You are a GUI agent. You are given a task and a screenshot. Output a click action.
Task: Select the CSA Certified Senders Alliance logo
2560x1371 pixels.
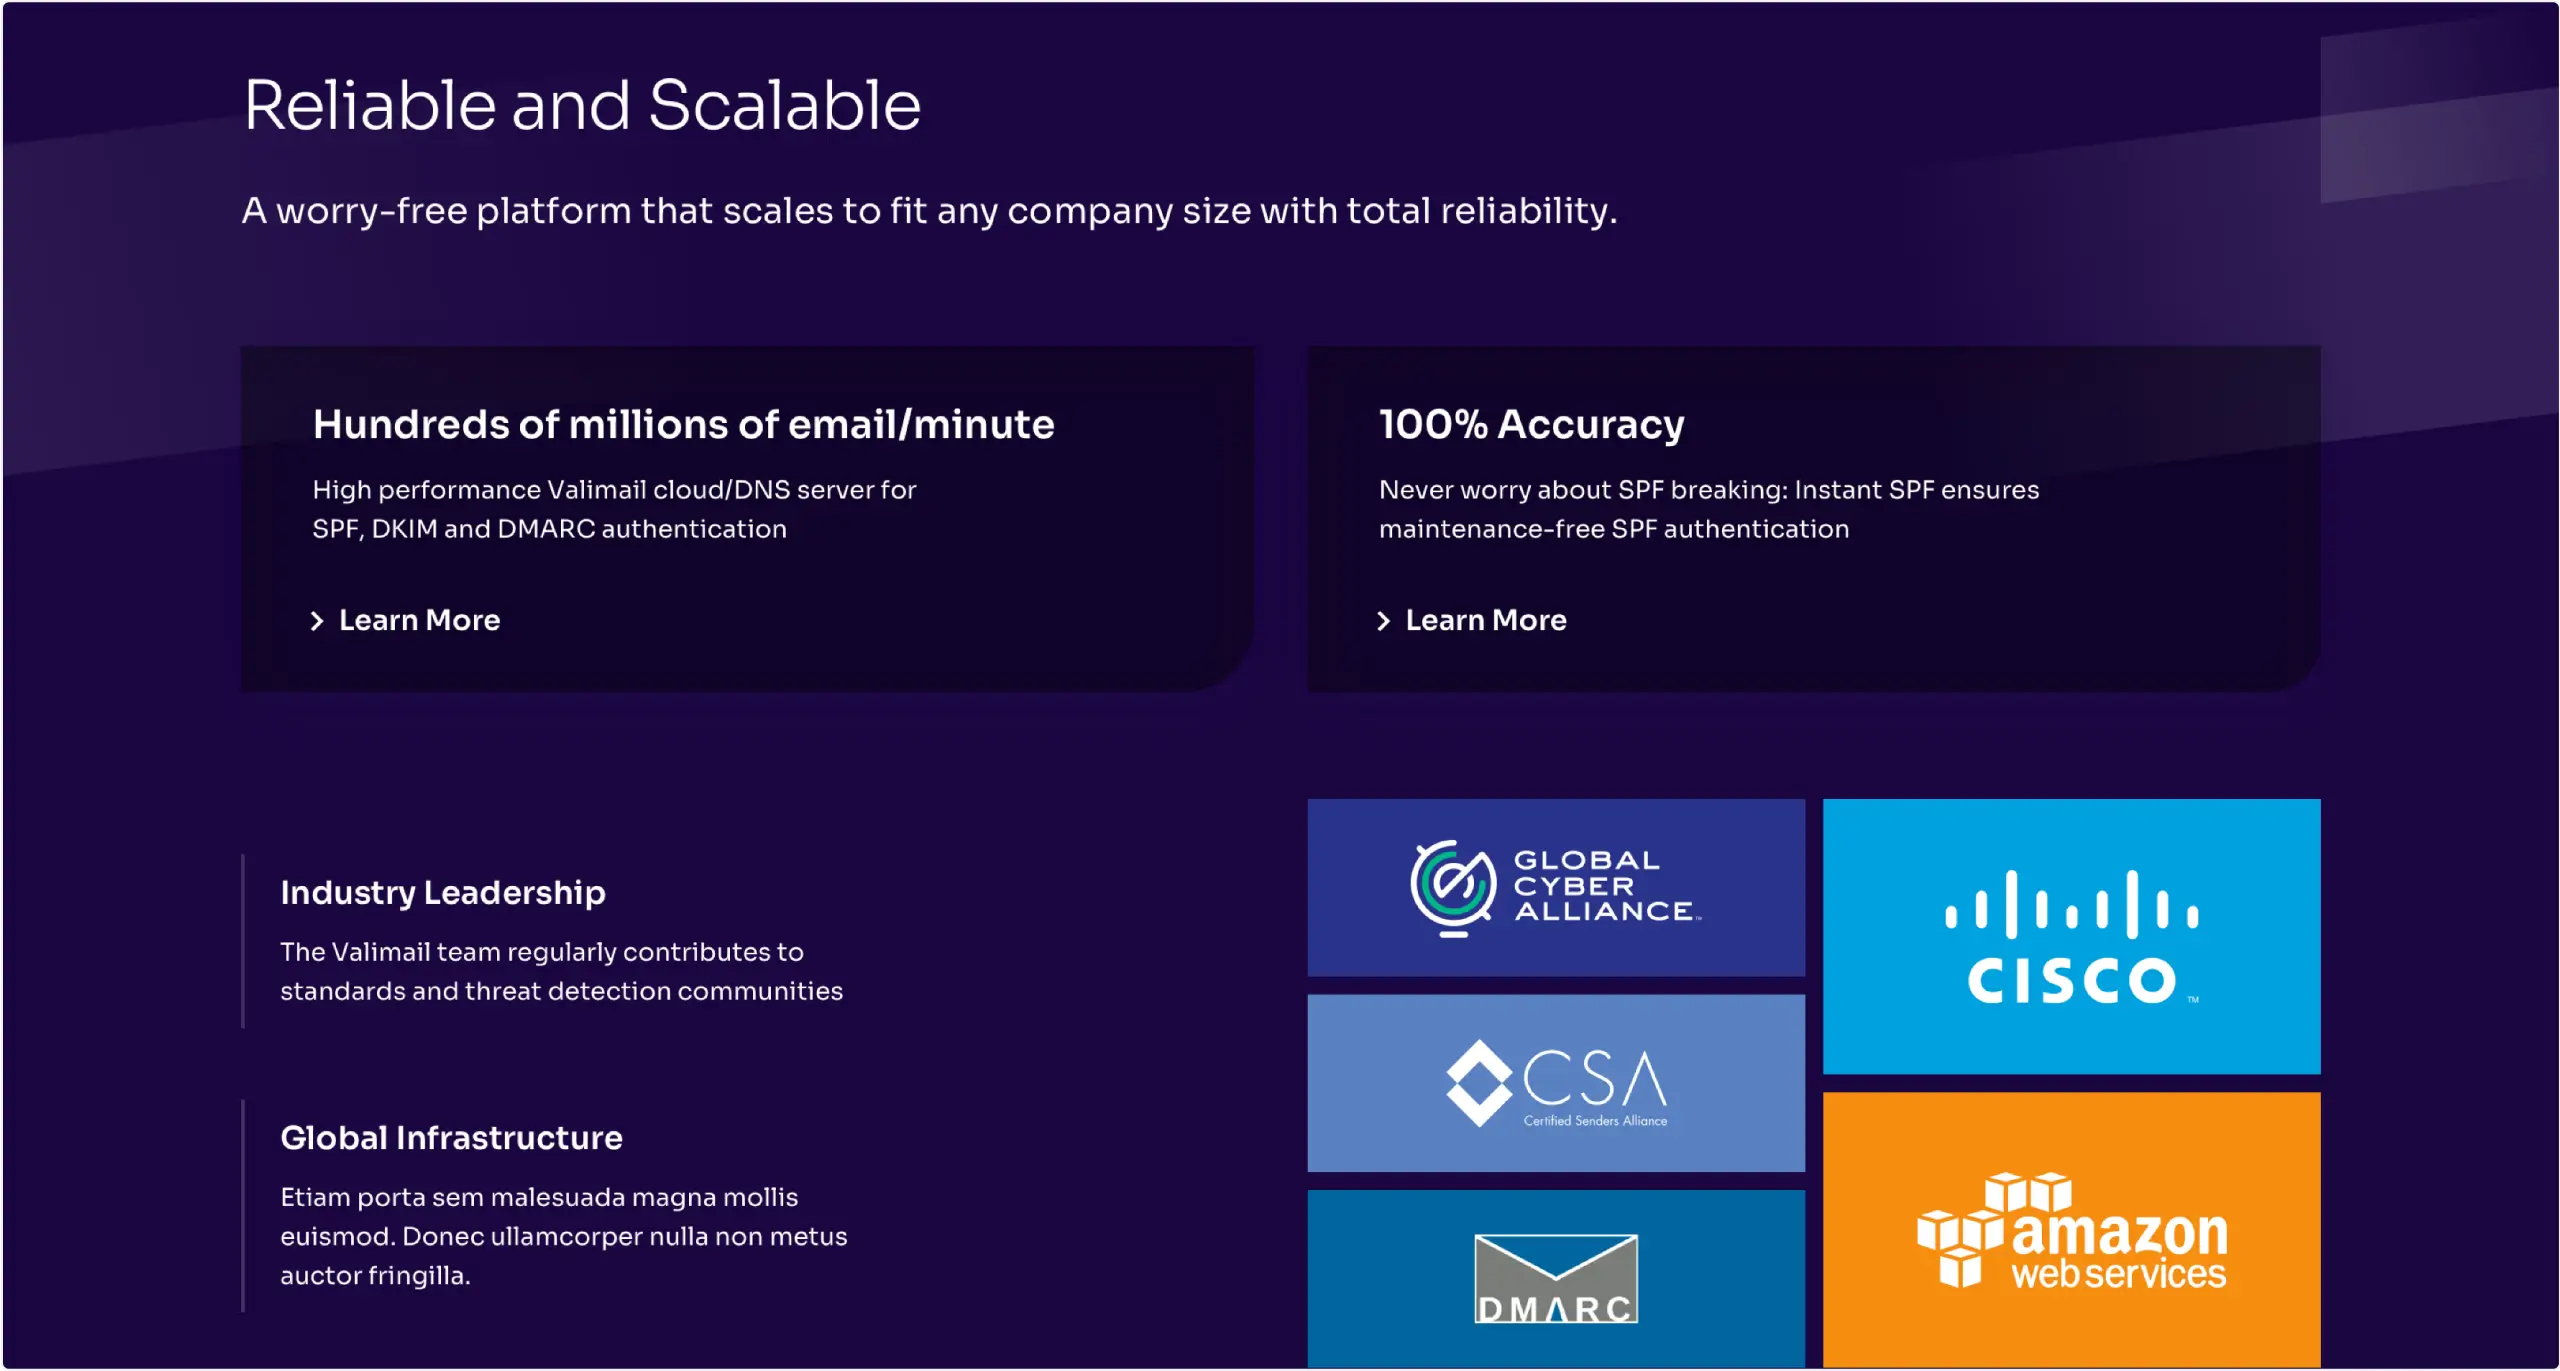(x=1556, y=1083)
